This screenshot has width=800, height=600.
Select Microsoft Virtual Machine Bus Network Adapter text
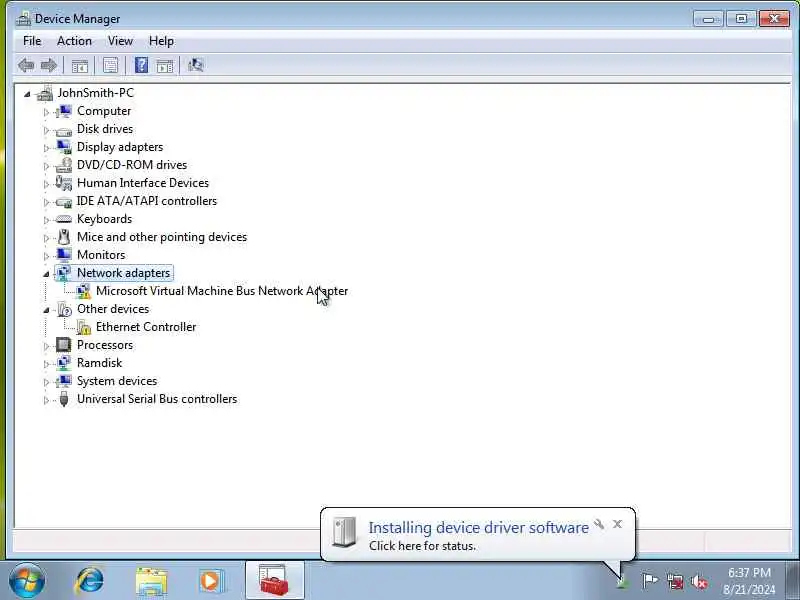(x=222, y=291)
